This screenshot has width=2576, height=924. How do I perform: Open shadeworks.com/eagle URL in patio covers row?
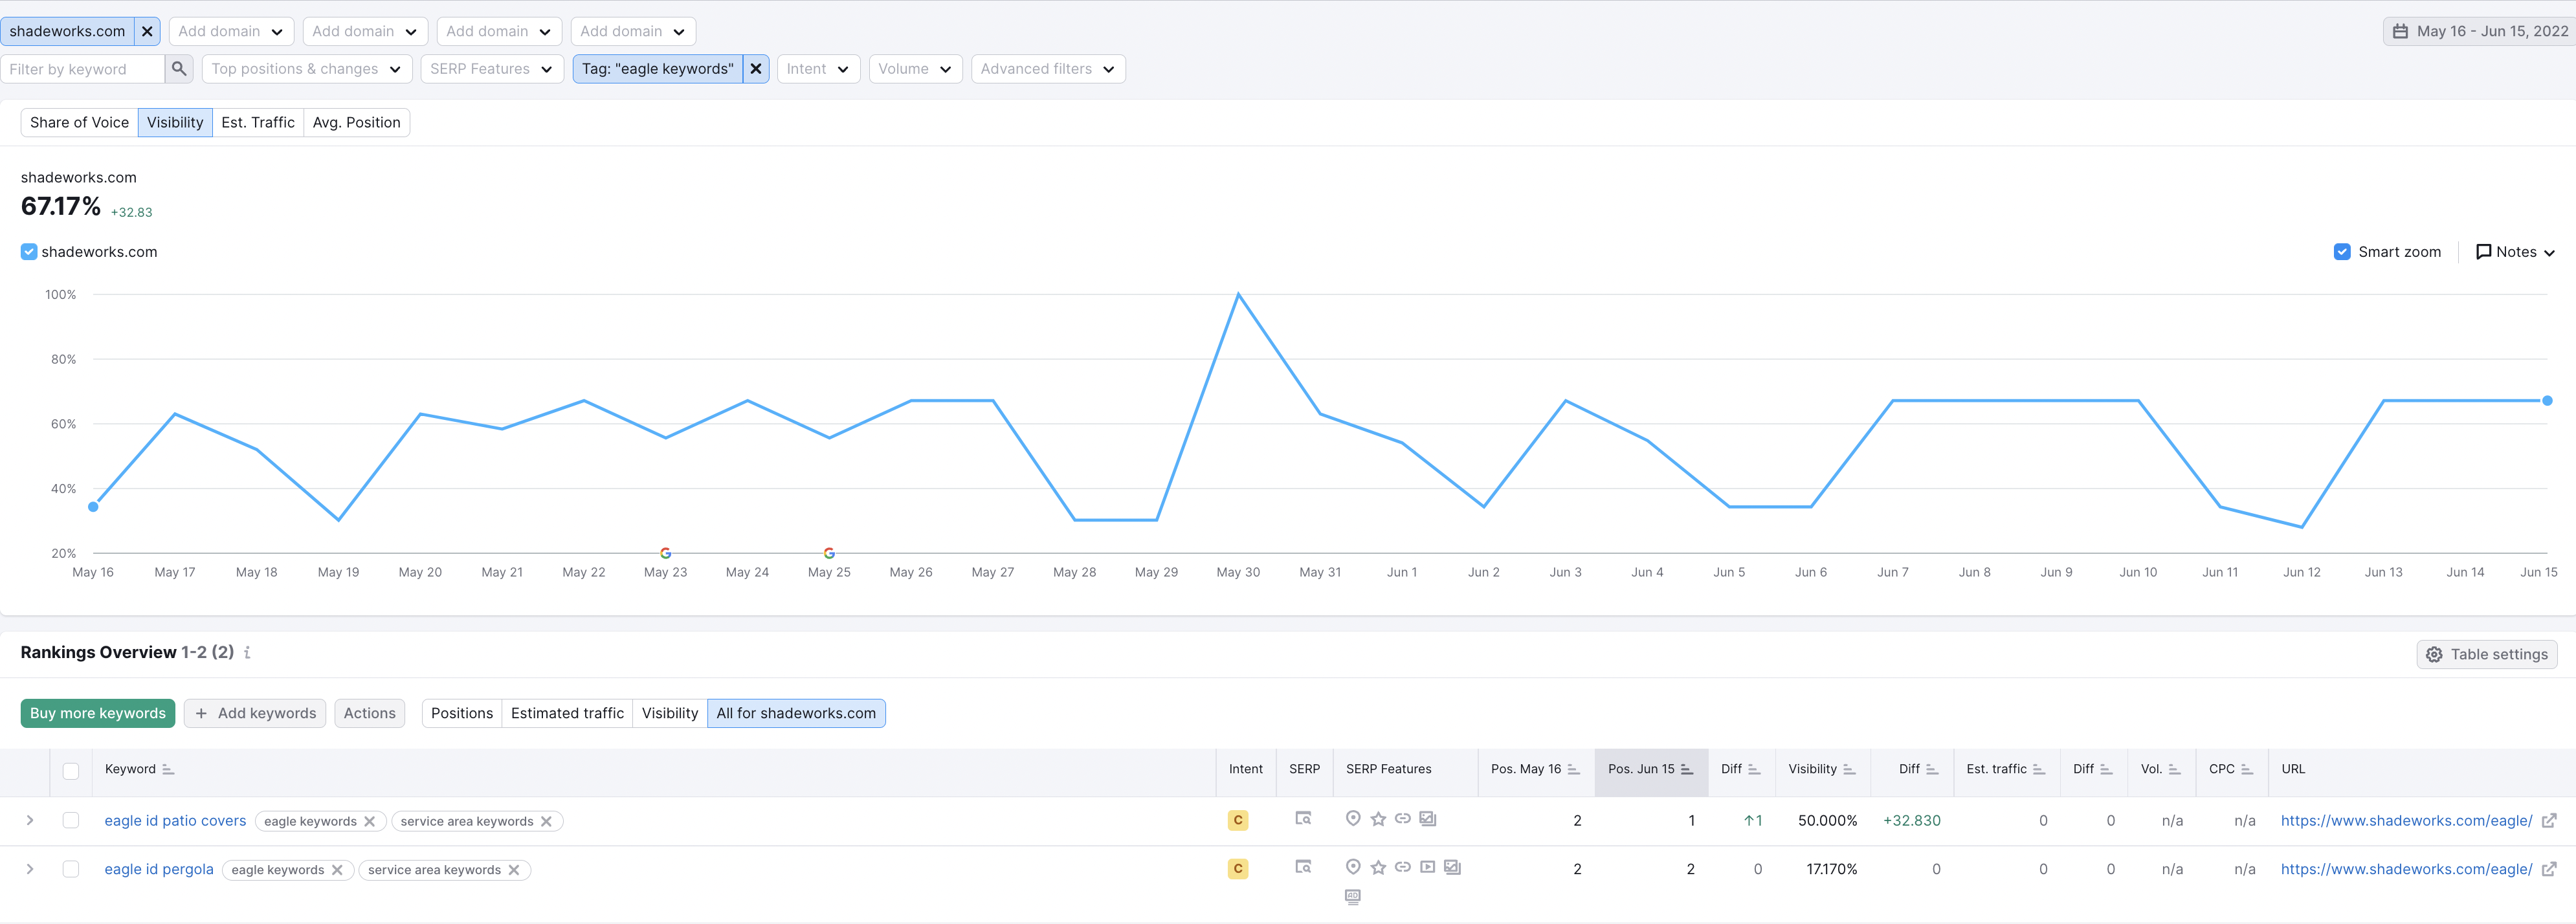(2406, 821)
